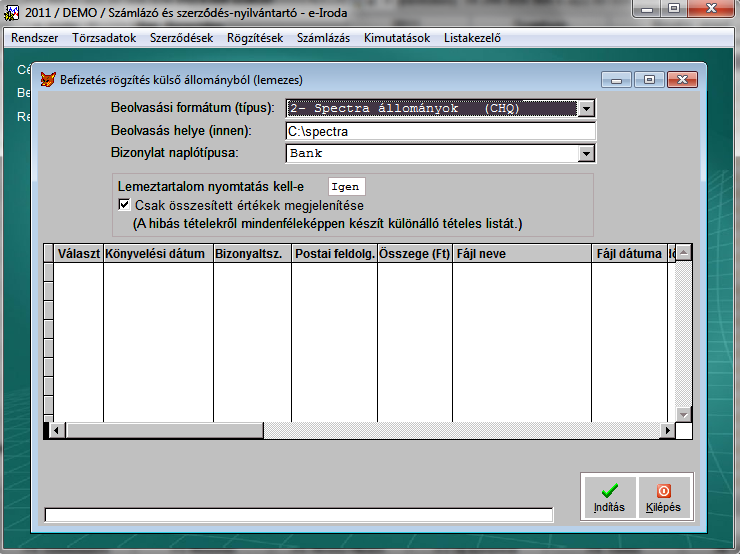Click the fox icon in dialog title bar
This screenshot has height=554, width=740.
pos(48,79)
